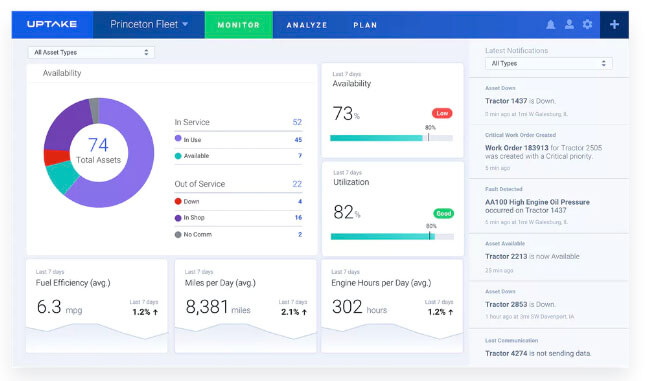Click the Latest Notifications heading

pyautogui.click(x=516, y=50)
